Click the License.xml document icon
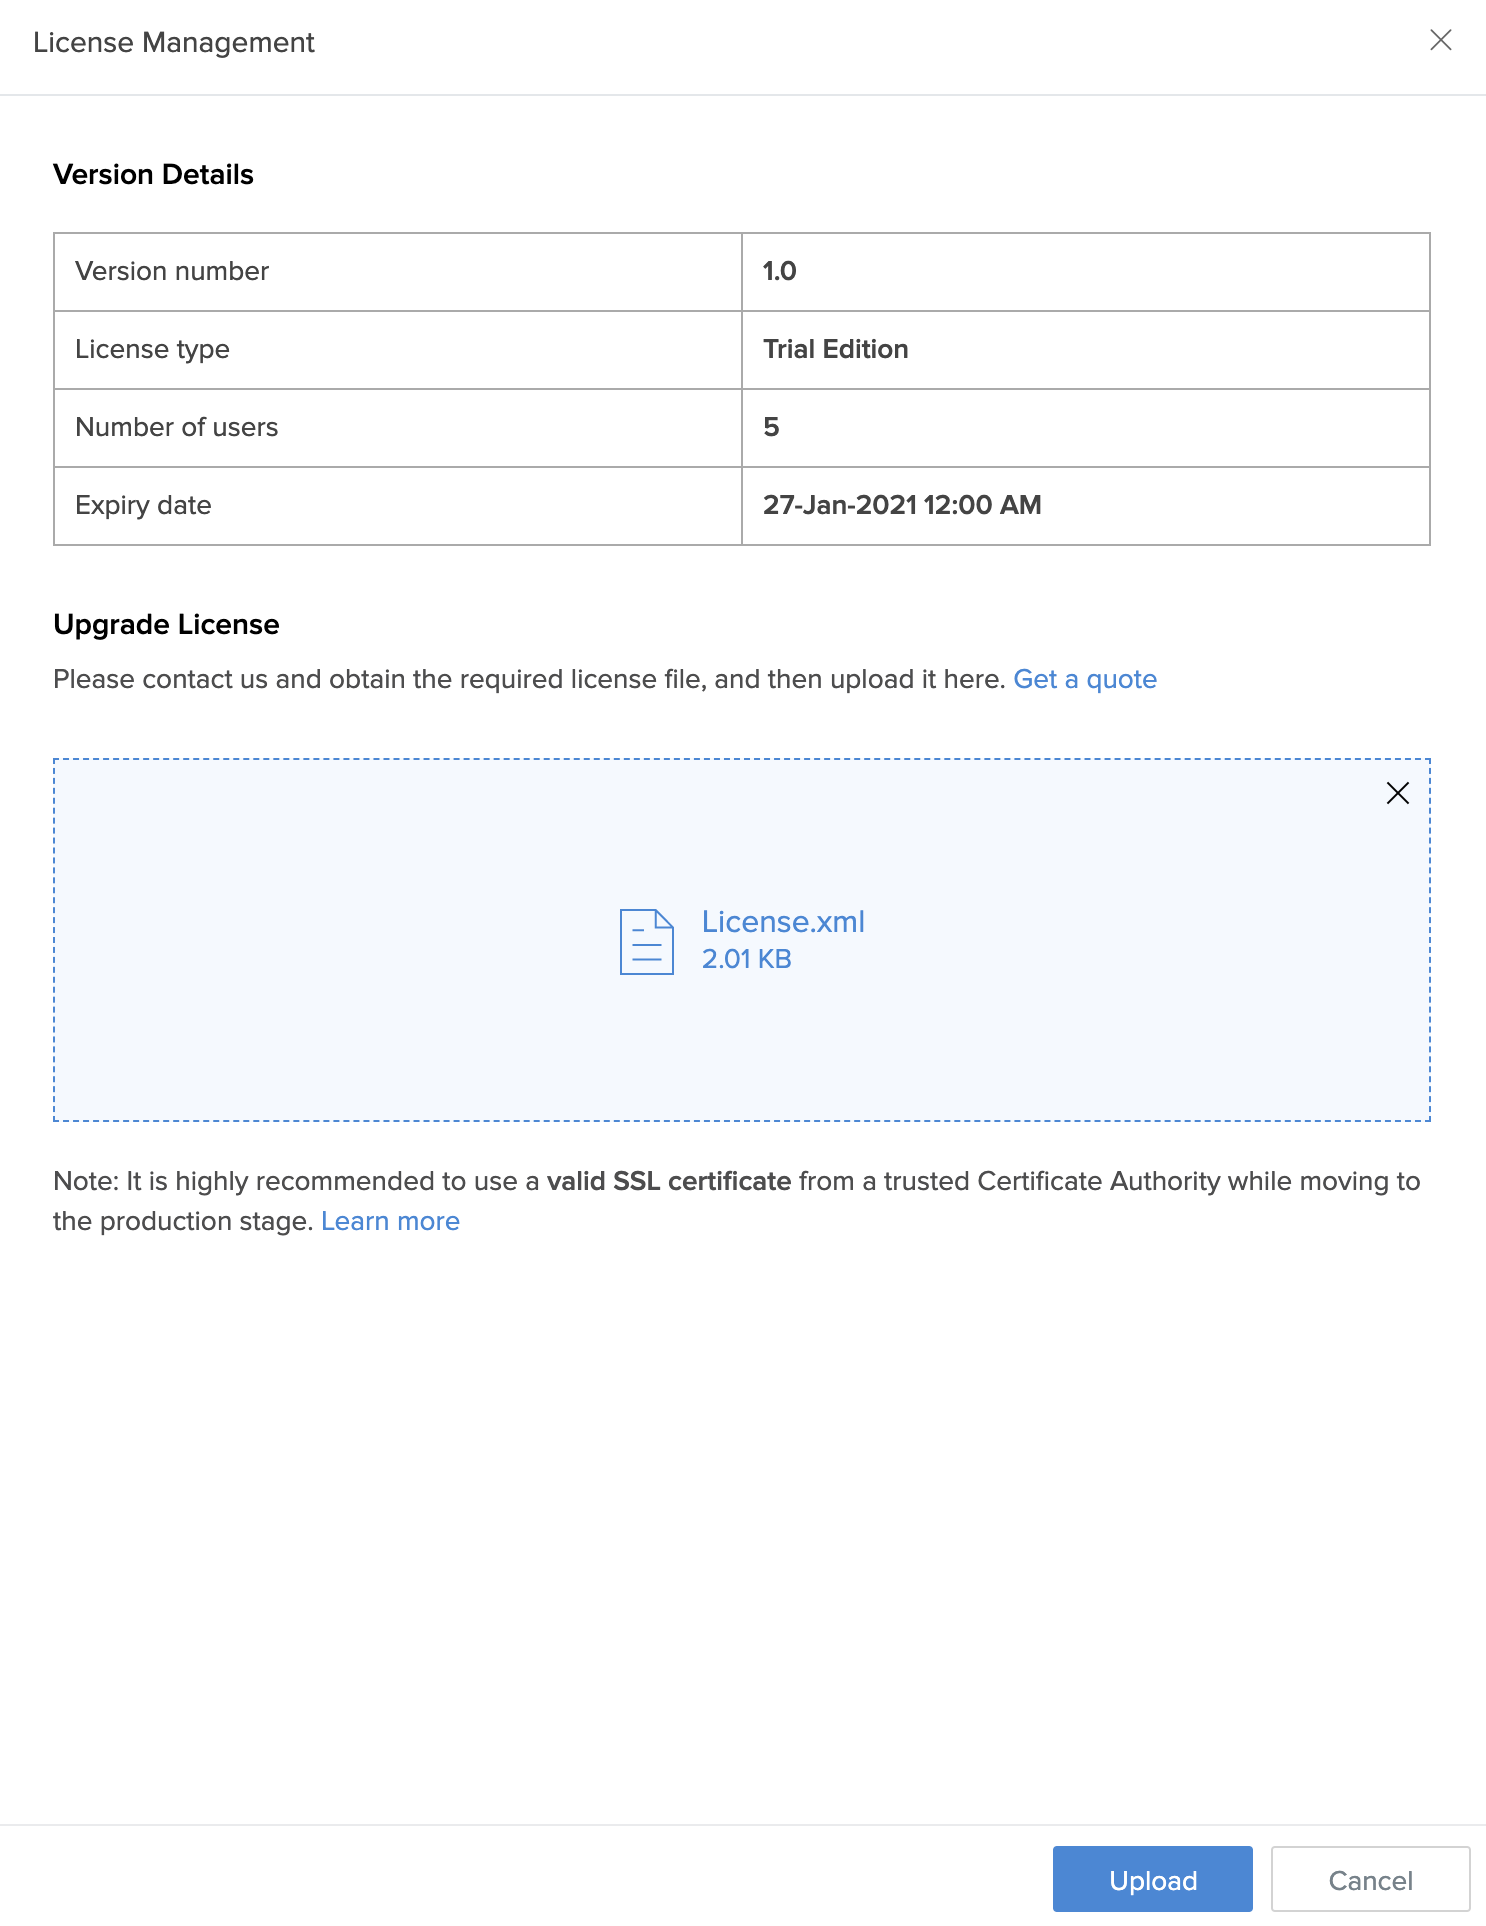The image size is (1486, 1926). (x=646, y=941)
